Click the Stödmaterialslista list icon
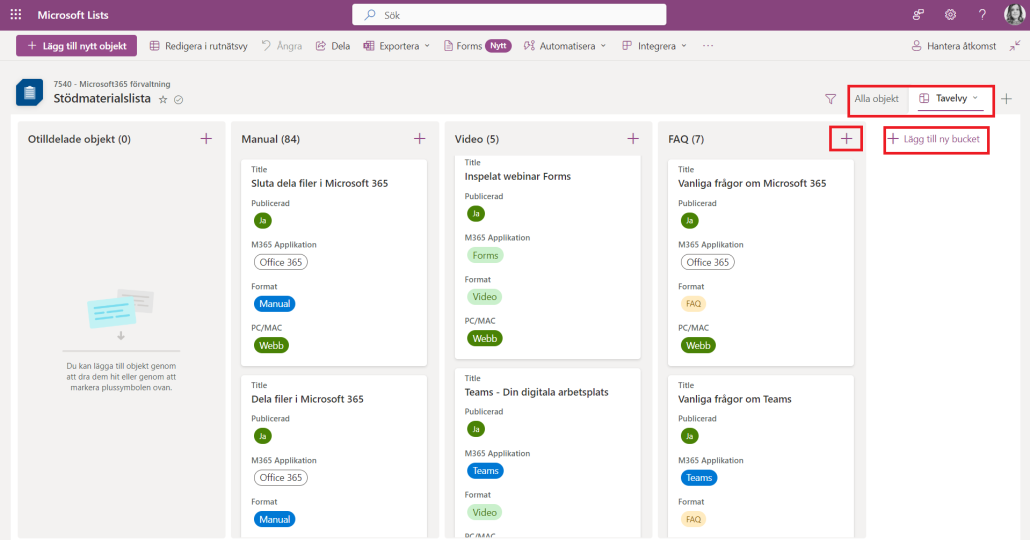This screenshot has height=540, width=1030. [30, 93]
